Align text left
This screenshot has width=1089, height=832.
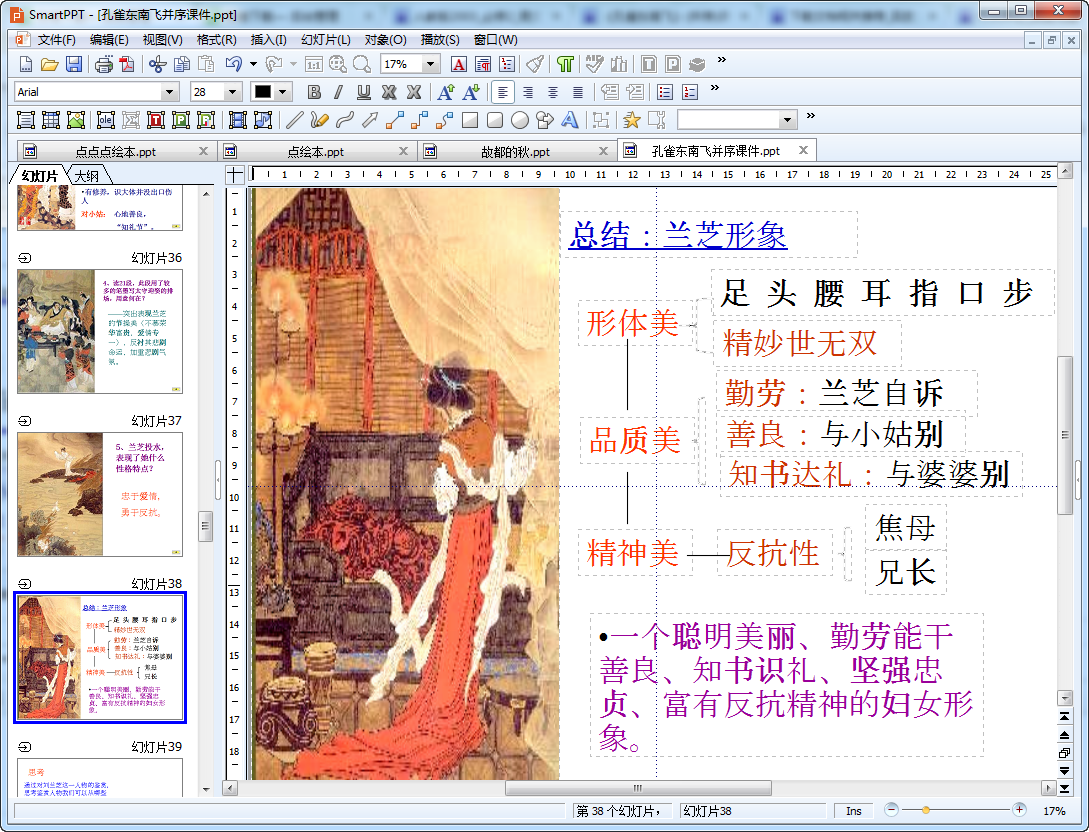point(503,92)
